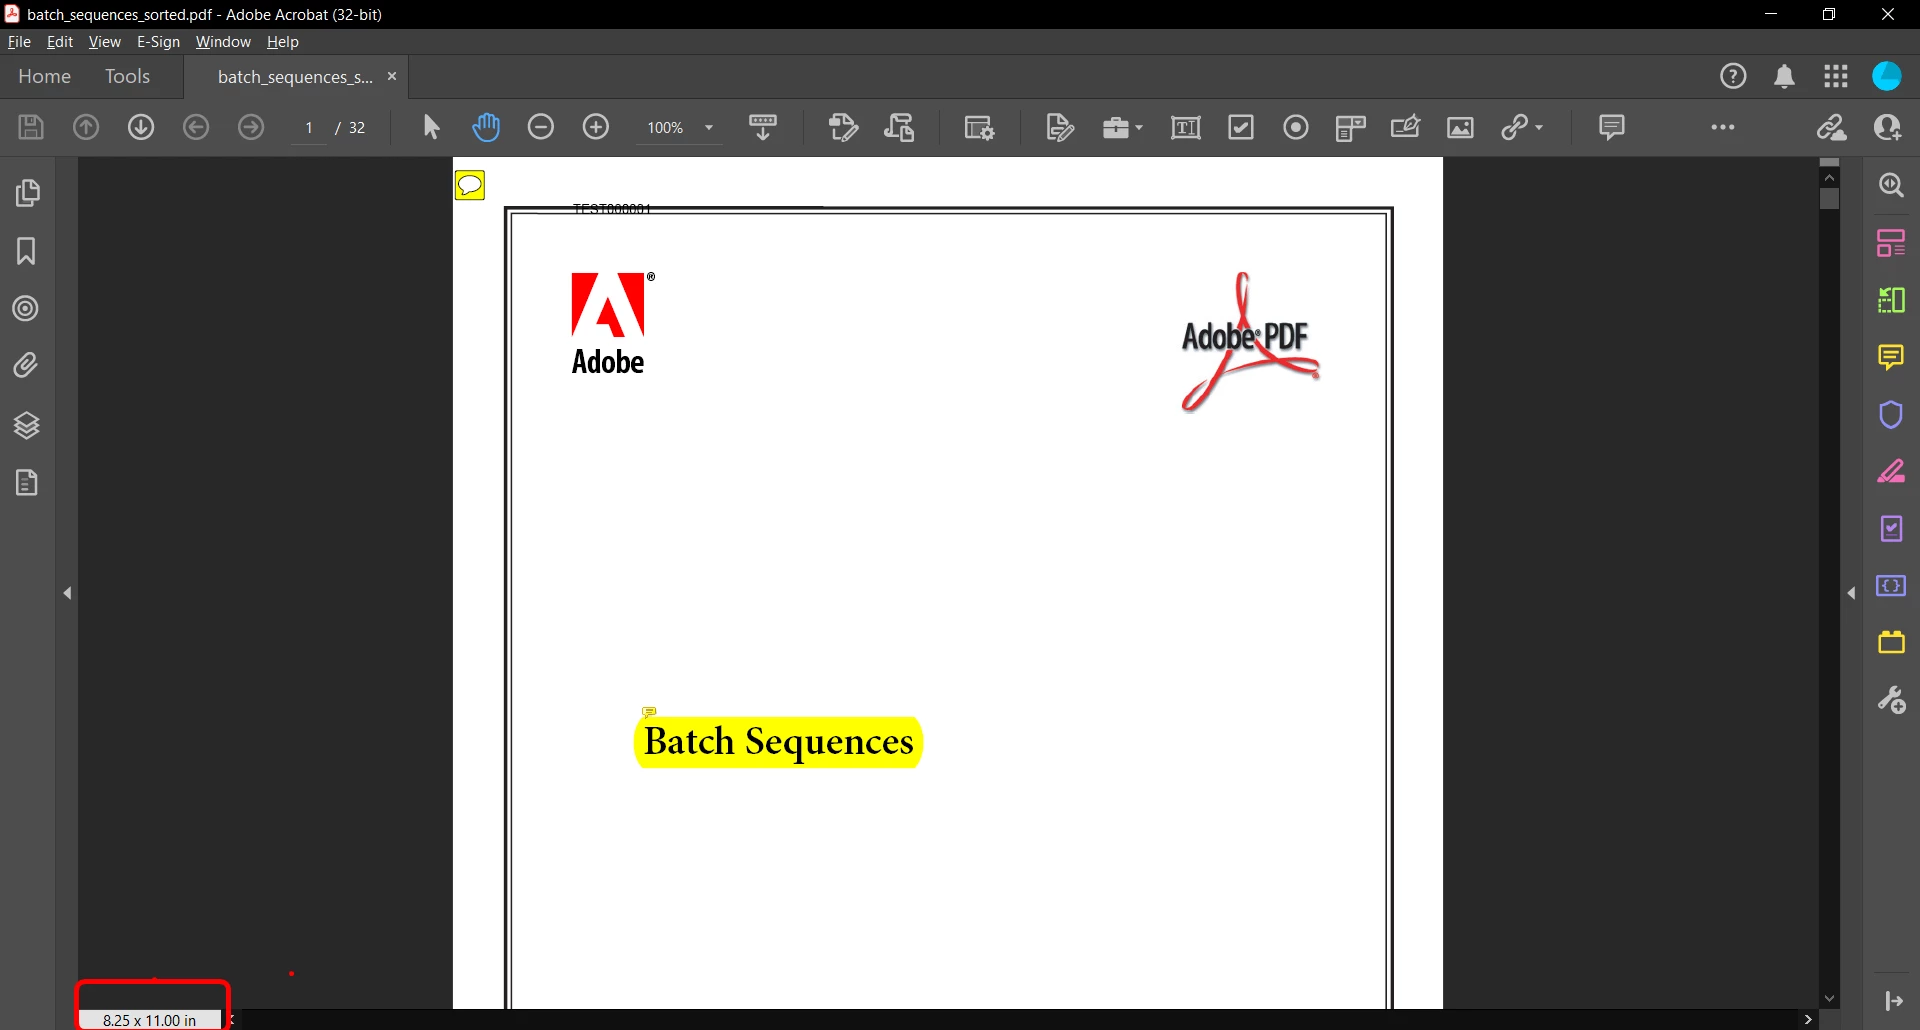The width and height of the screenshot is (1920, 1030).
Task: Open the File menu
Action: point(19,42)
